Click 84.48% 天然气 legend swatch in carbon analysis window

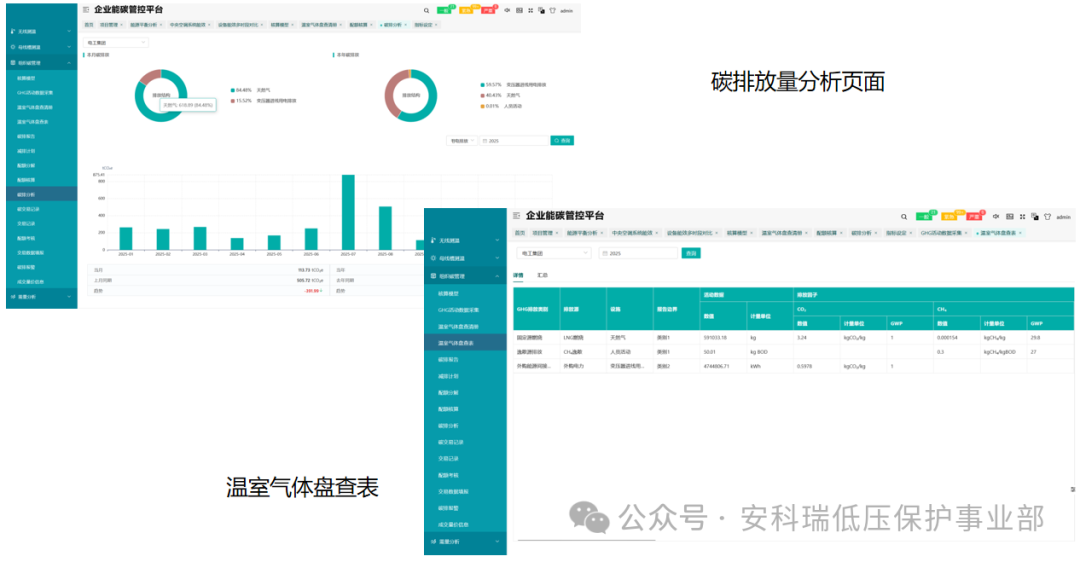click(233, 90)
